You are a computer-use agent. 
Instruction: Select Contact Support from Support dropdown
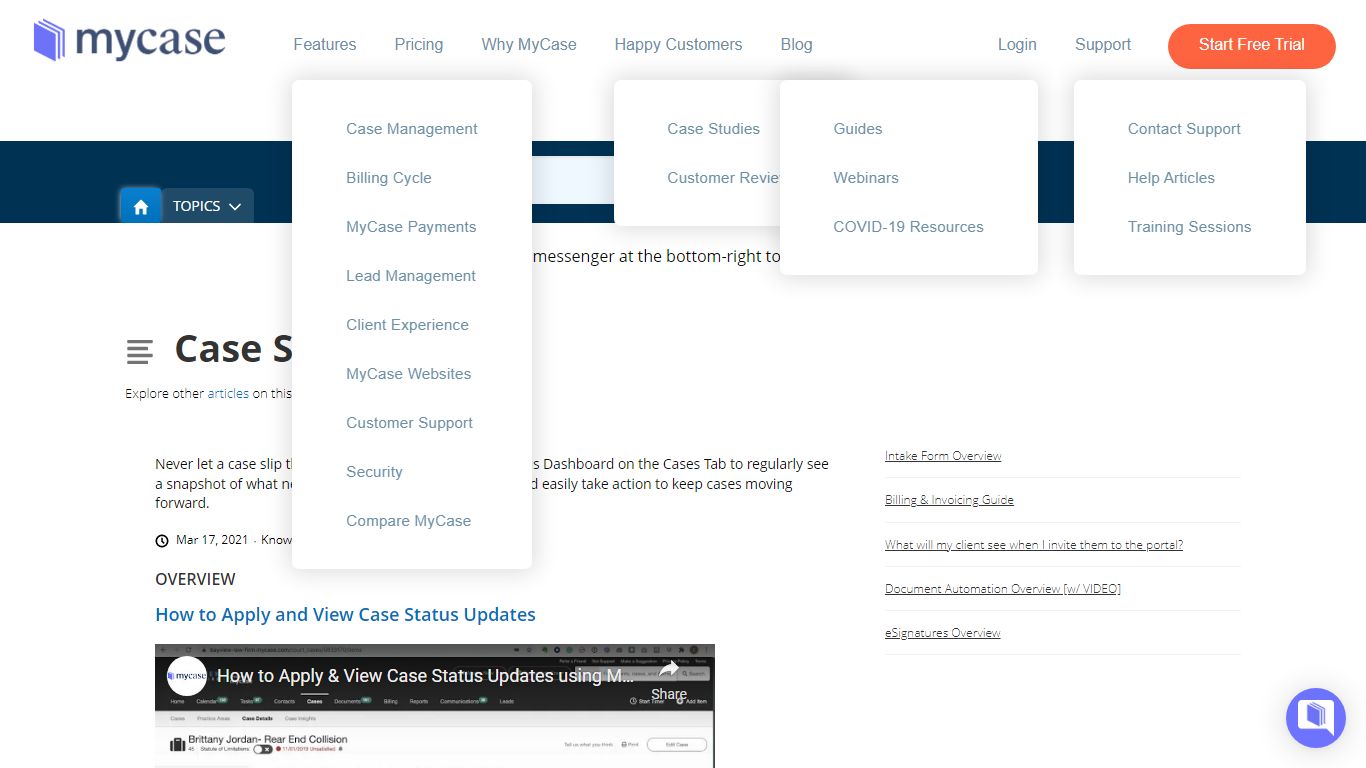point(1184,129)
